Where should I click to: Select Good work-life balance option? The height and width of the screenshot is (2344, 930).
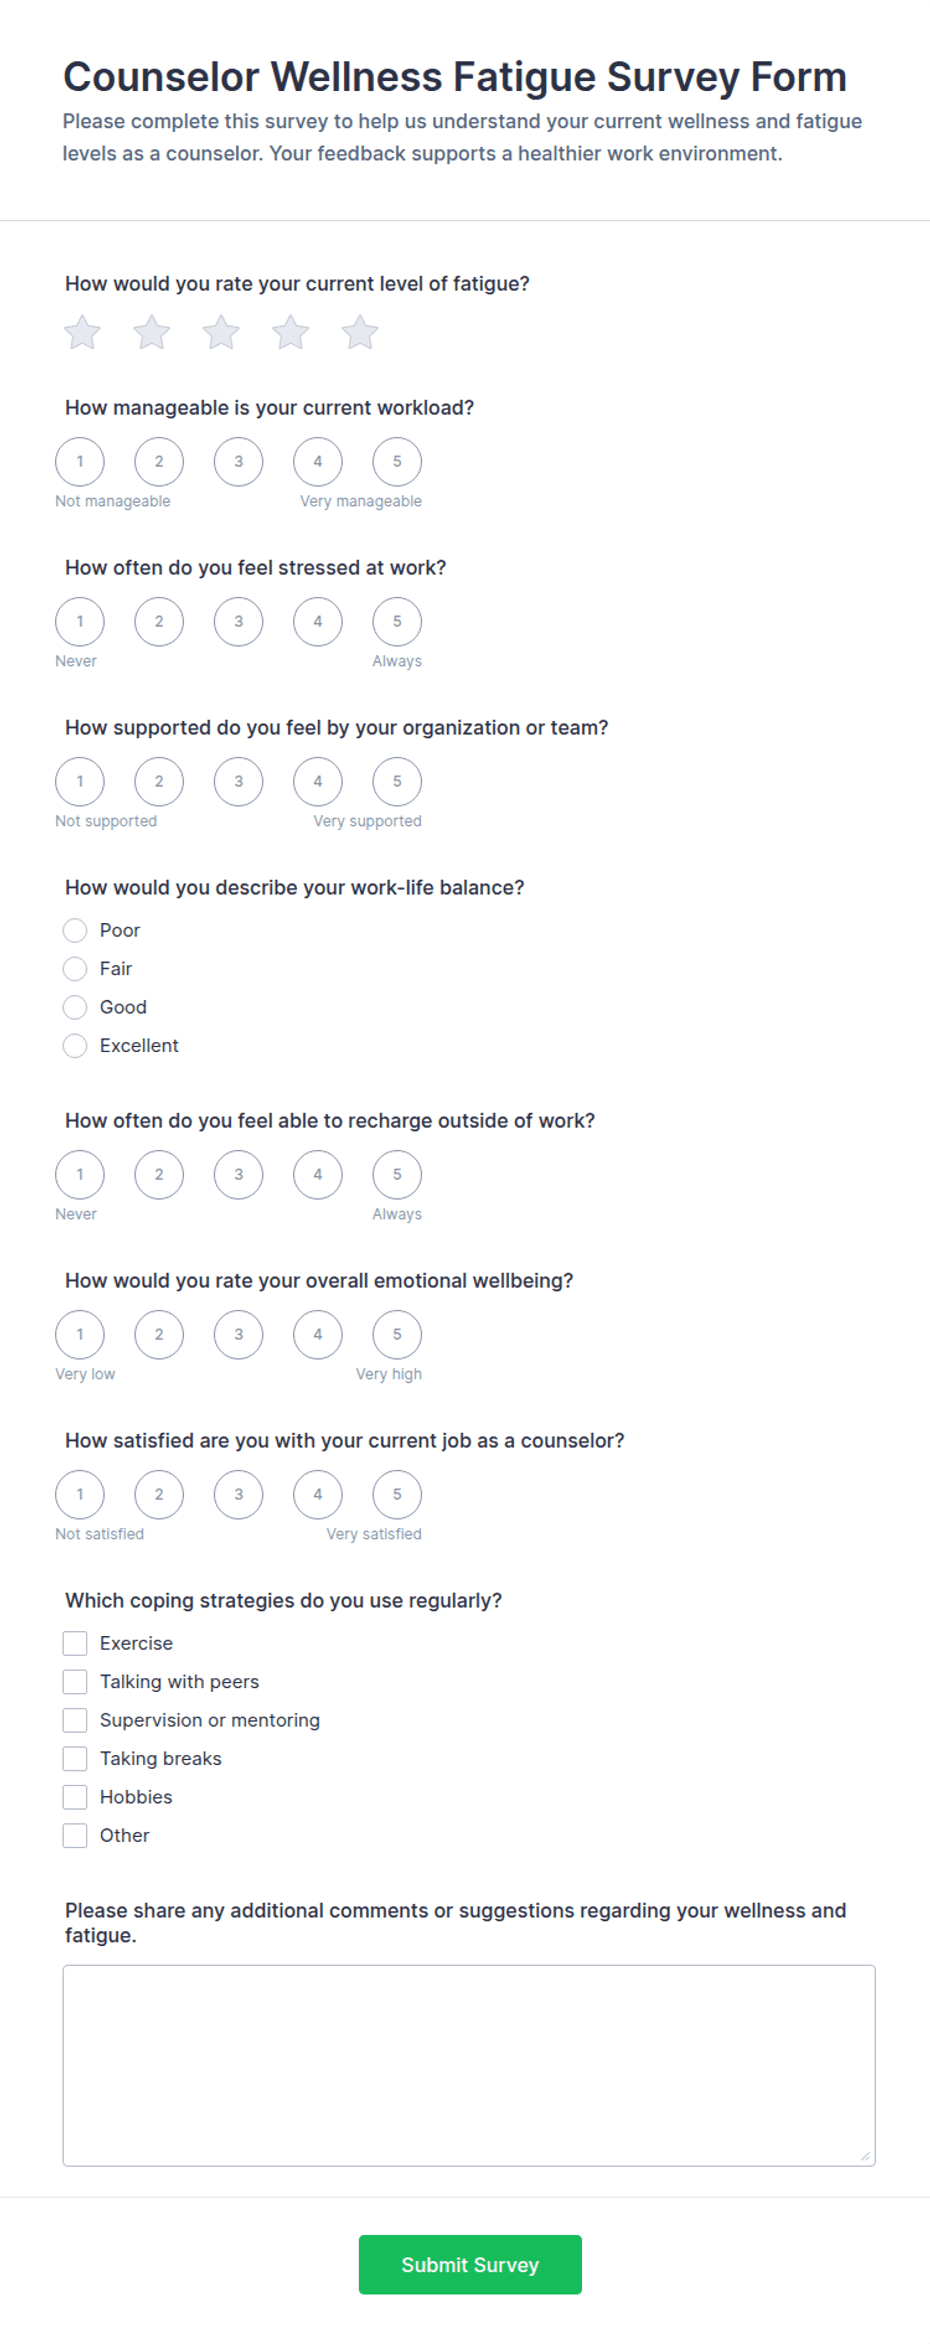coord(75,1007)
